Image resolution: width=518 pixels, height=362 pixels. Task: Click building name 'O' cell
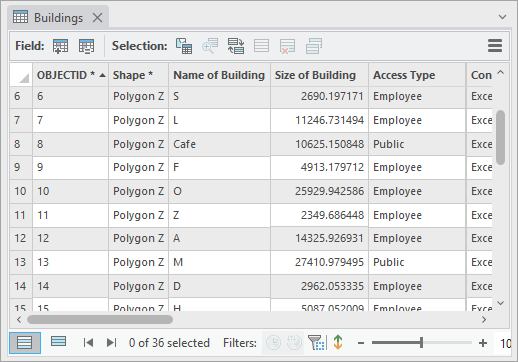tap(219, 191)
